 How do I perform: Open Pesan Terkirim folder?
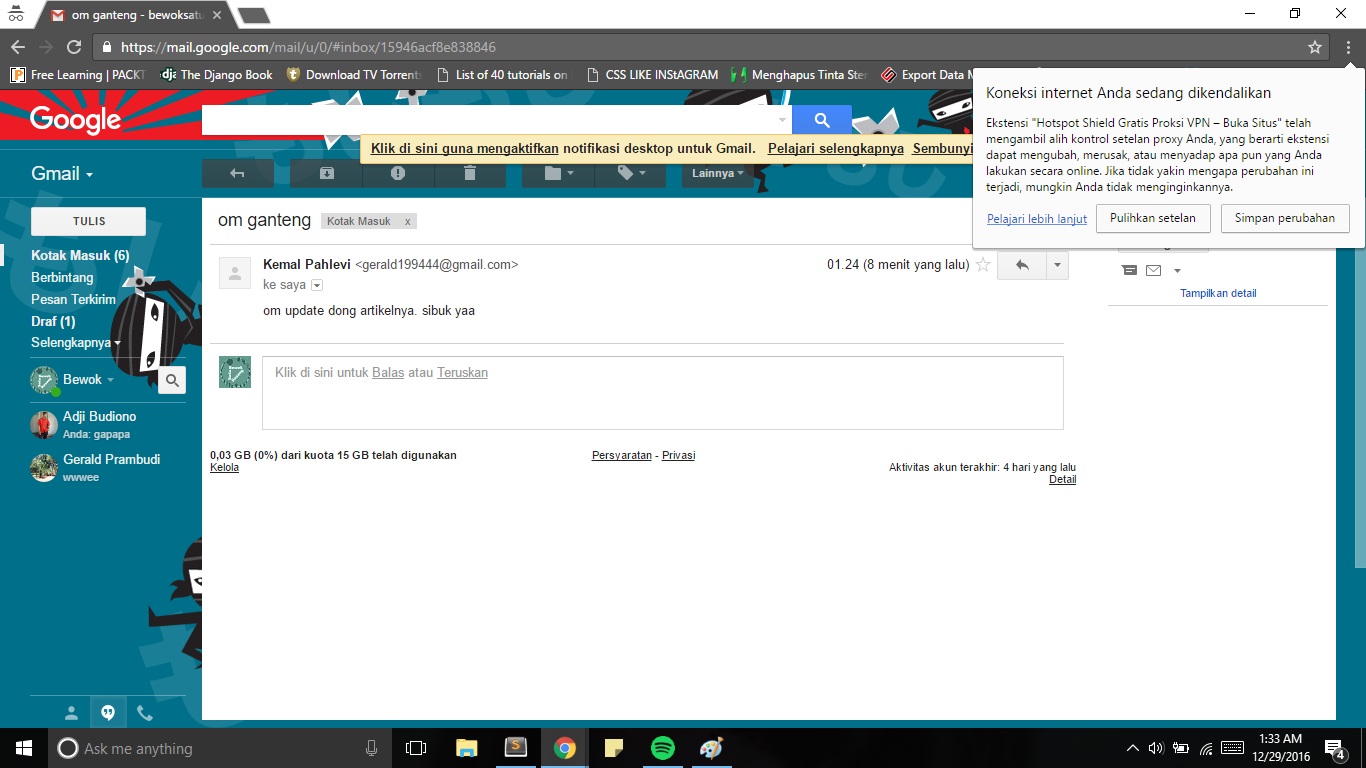(x=73, y=299)
